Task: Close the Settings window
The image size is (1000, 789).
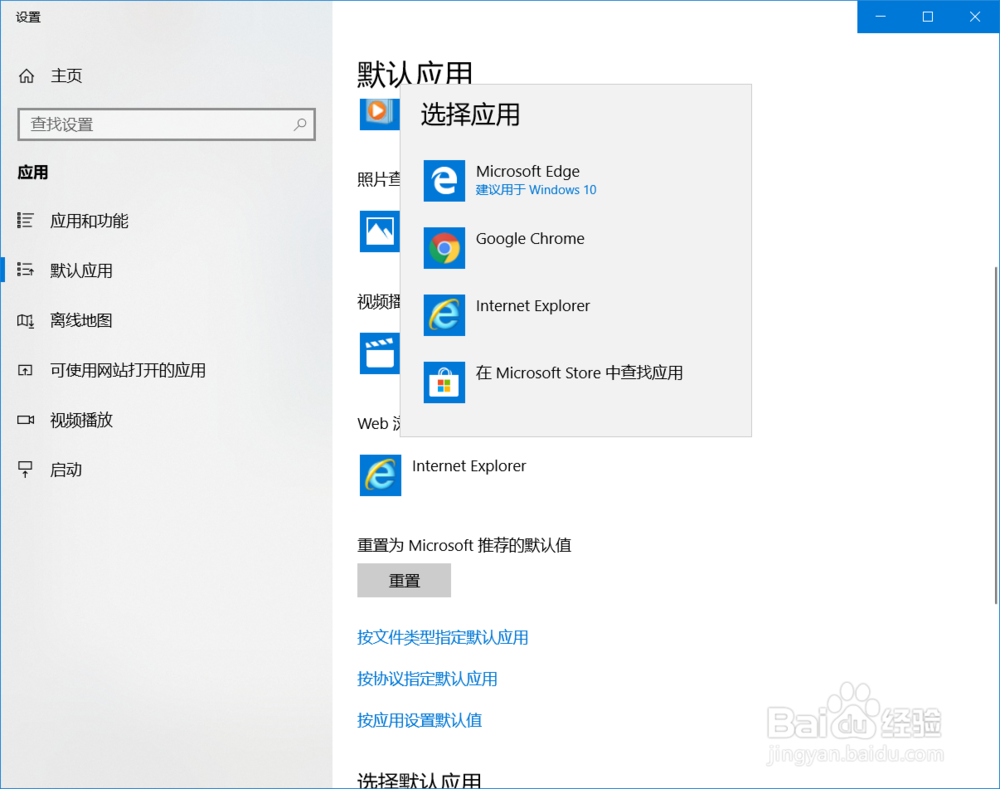Action: (975, 17)
